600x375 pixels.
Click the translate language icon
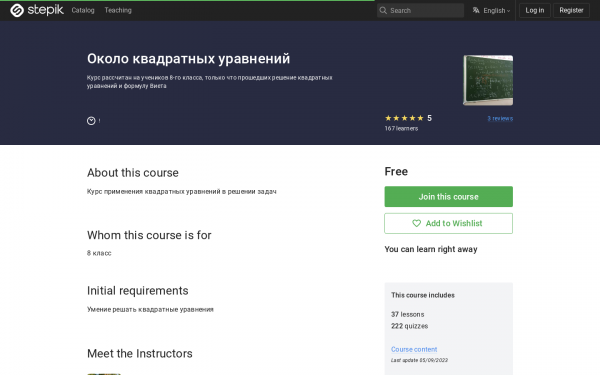[476, 10]
